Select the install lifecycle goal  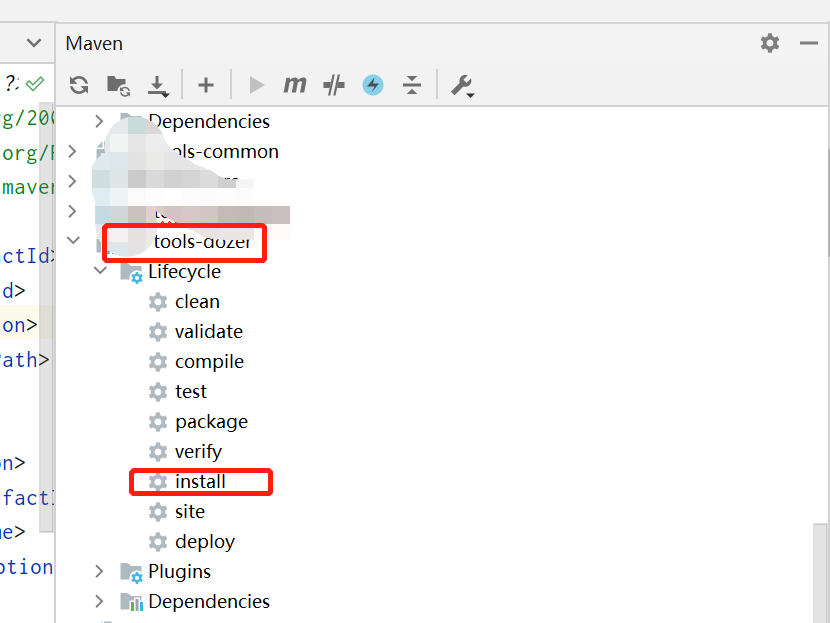200,482
